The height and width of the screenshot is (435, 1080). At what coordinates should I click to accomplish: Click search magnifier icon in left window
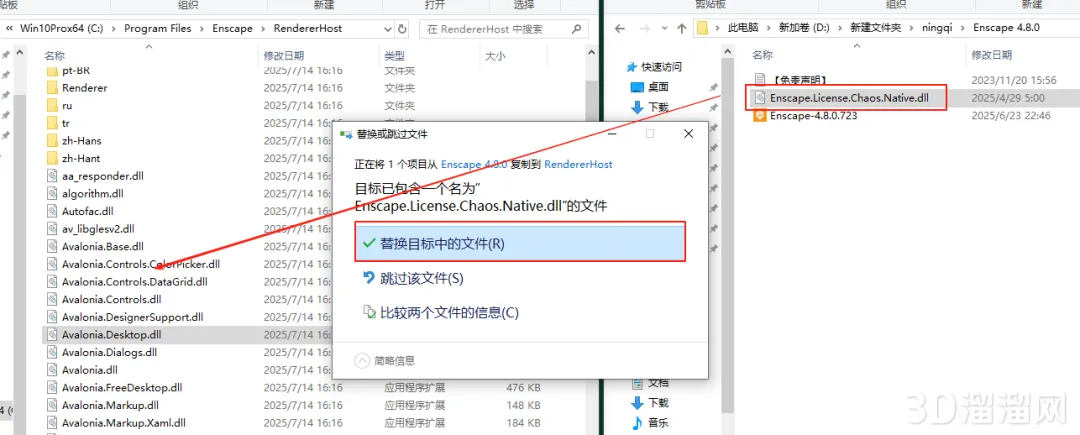point(579,29)
